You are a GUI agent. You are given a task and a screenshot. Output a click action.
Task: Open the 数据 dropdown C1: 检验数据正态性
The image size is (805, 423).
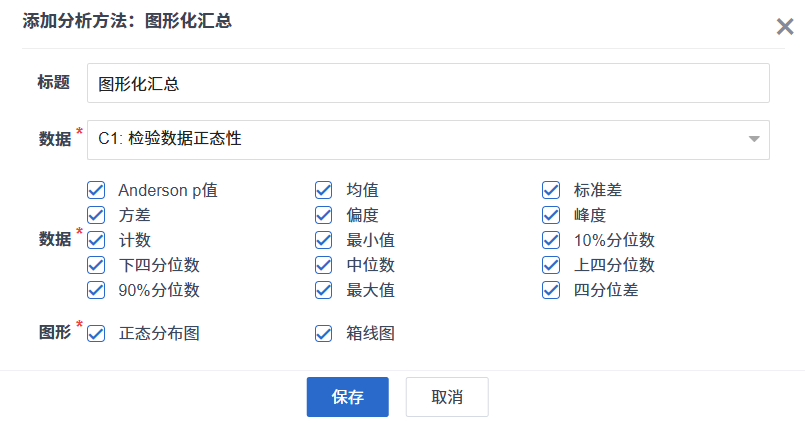(428, 140)
